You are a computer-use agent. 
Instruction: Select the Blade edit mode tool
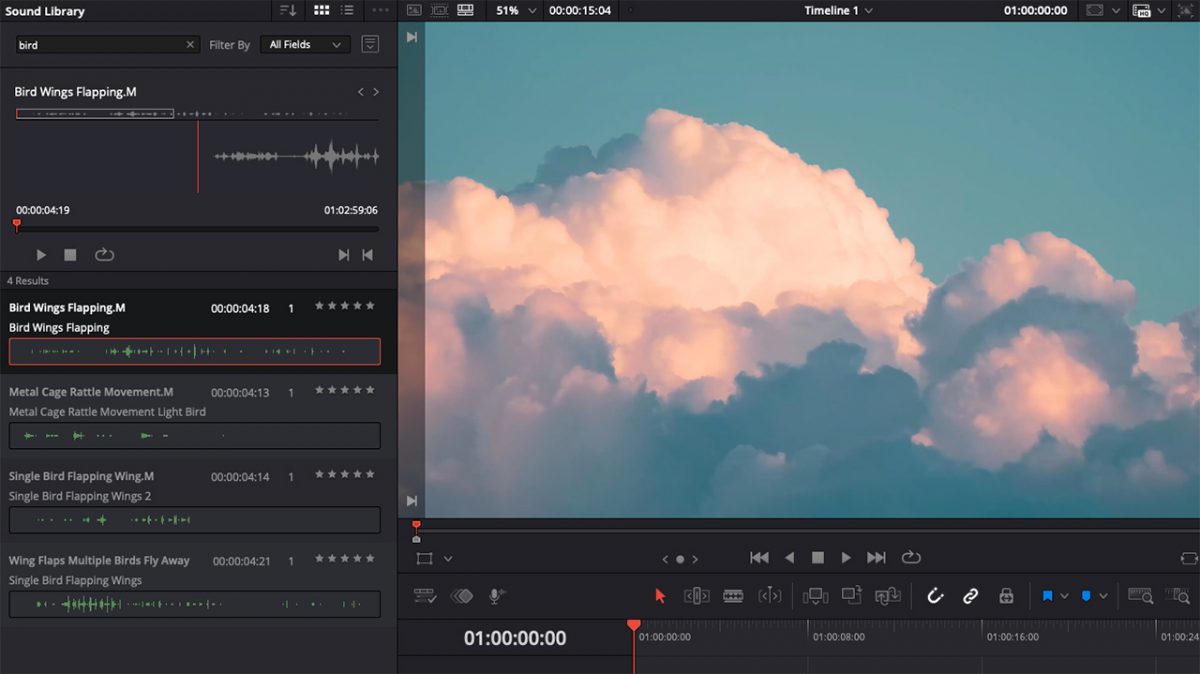pyautogui.click(x=733, y=596)
